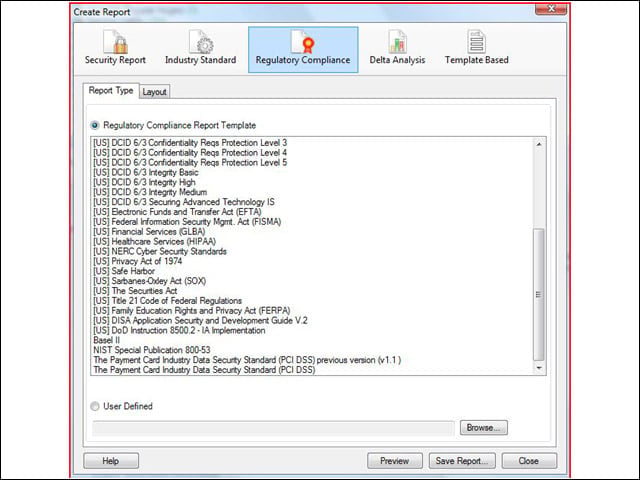
Task: Switch to the Report Type tab
Action: 111,91
